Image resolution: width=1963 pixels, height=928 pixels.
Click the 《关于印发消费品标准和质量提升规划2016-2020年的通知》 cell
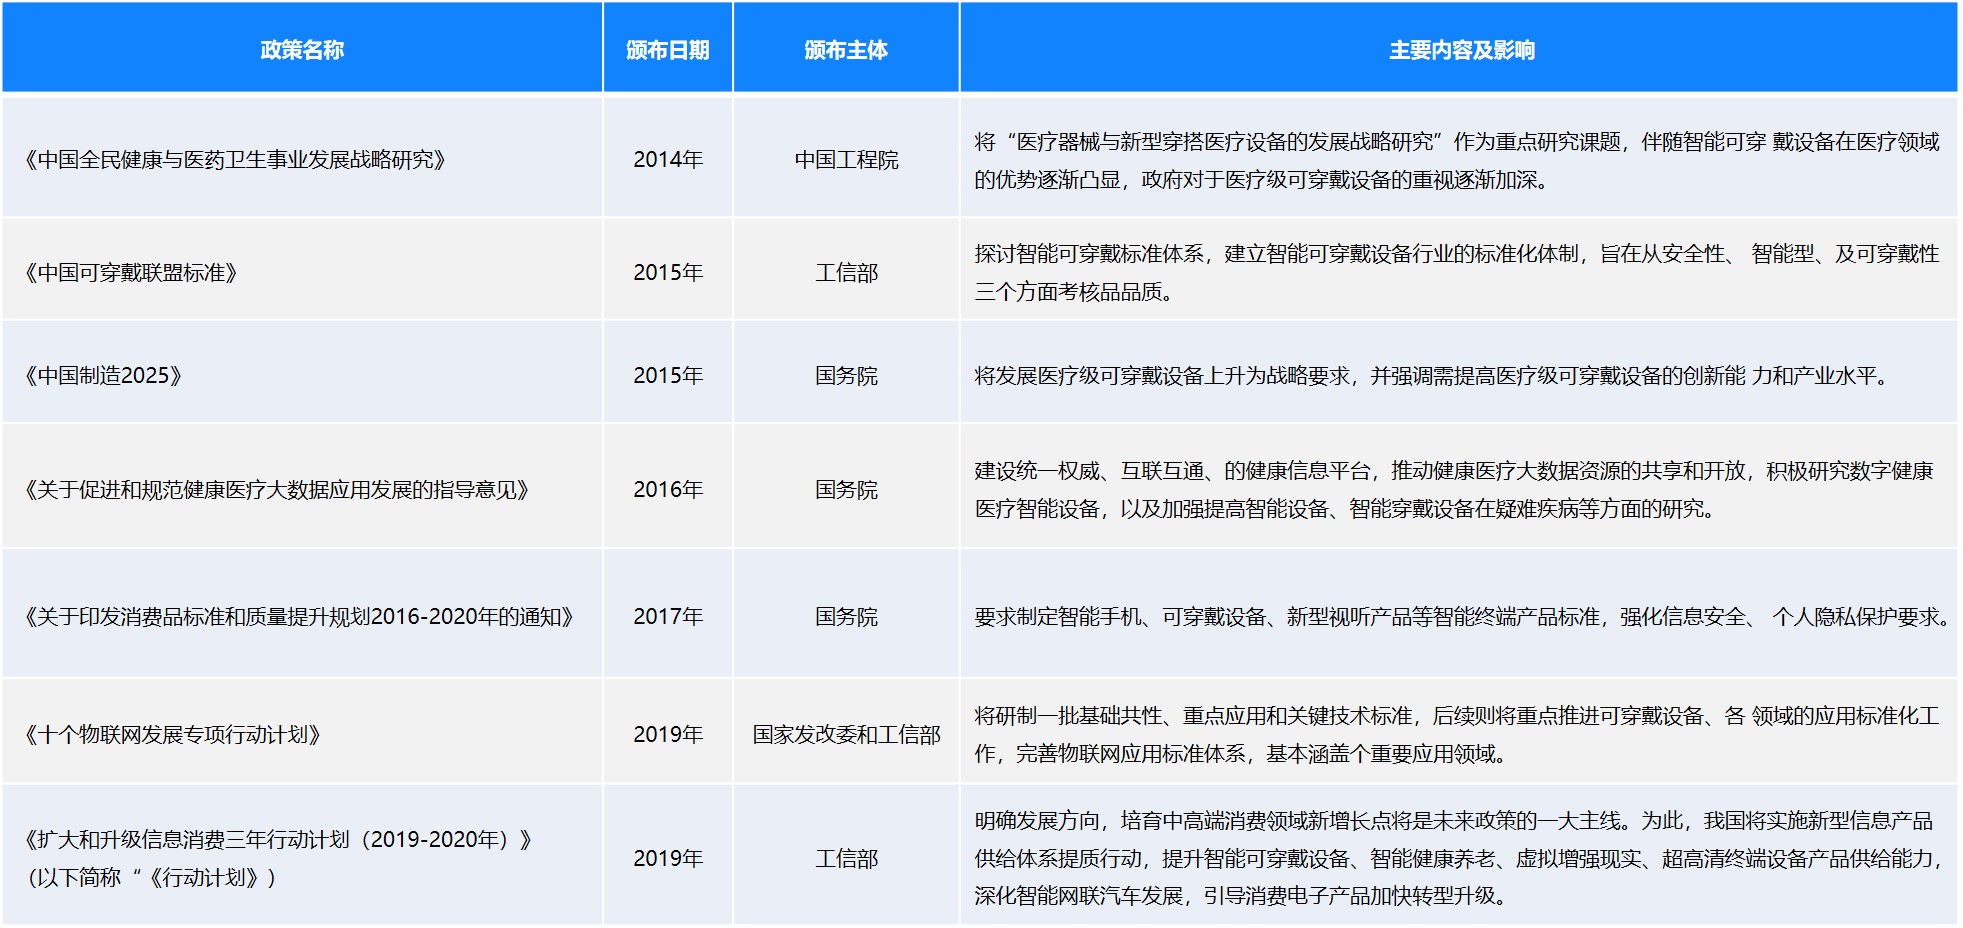[x=299, y=617]
